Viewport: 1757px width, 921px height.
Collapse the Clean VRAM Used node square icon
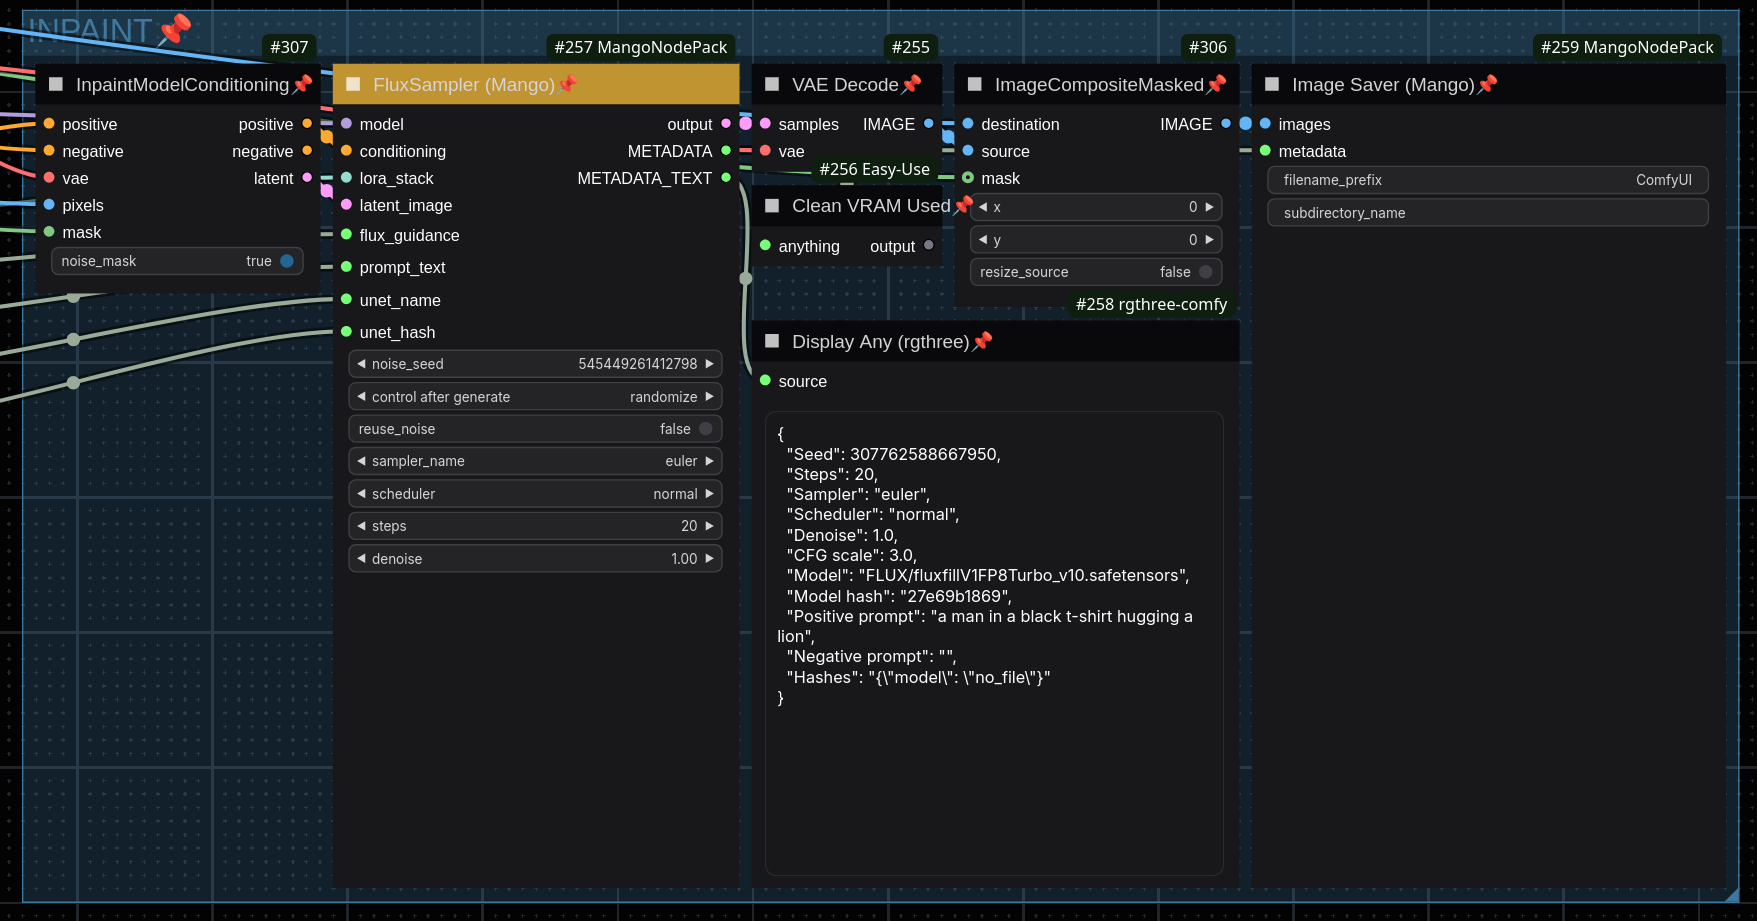[772, 206]
